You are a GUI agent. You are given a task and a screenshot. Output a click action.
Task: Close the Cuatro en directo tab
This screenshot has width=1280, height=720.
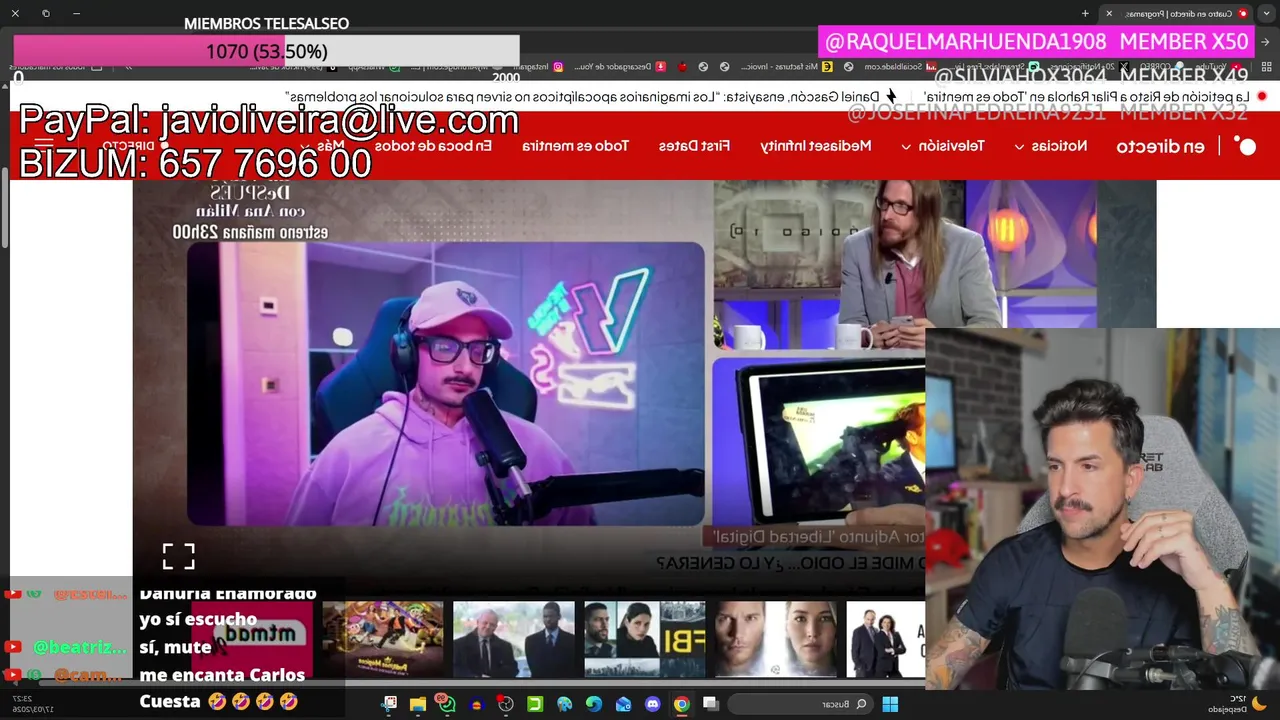pos(1108,13)
